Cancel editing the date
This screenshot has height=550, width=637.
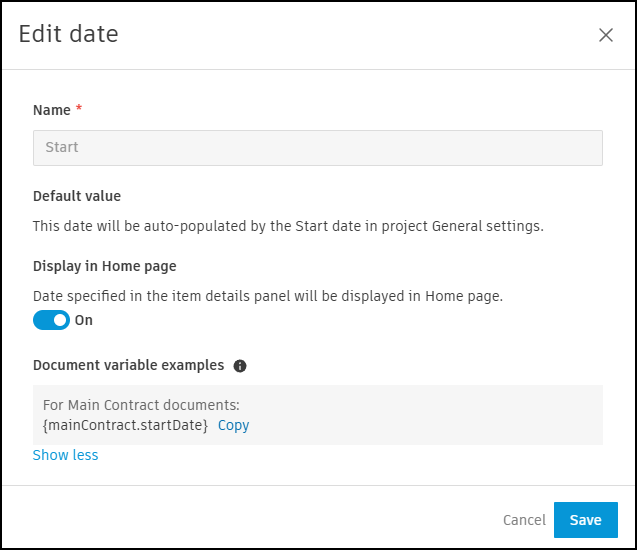[524, 520]
